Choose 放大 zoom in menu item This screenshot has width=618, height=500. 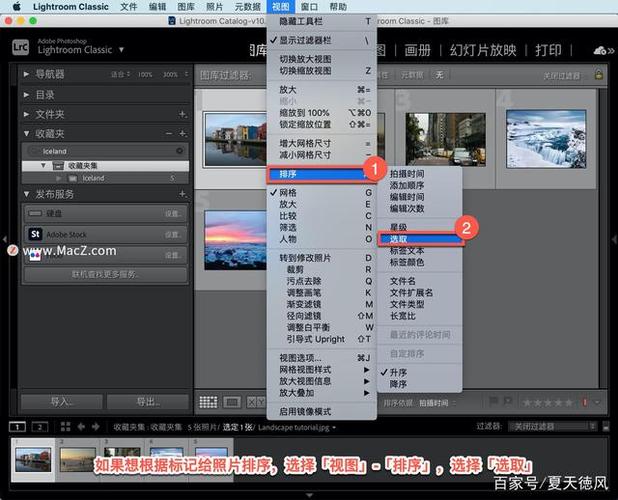pos(322,90)
